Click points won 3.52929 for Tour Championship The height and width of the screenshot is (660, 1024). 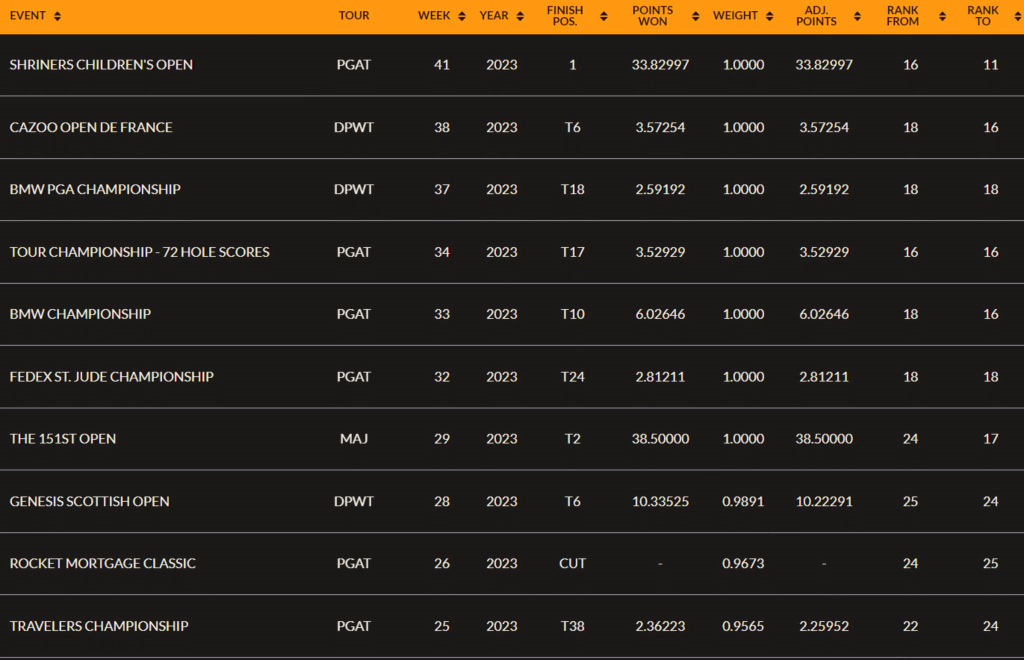click(x=660, y=252)
